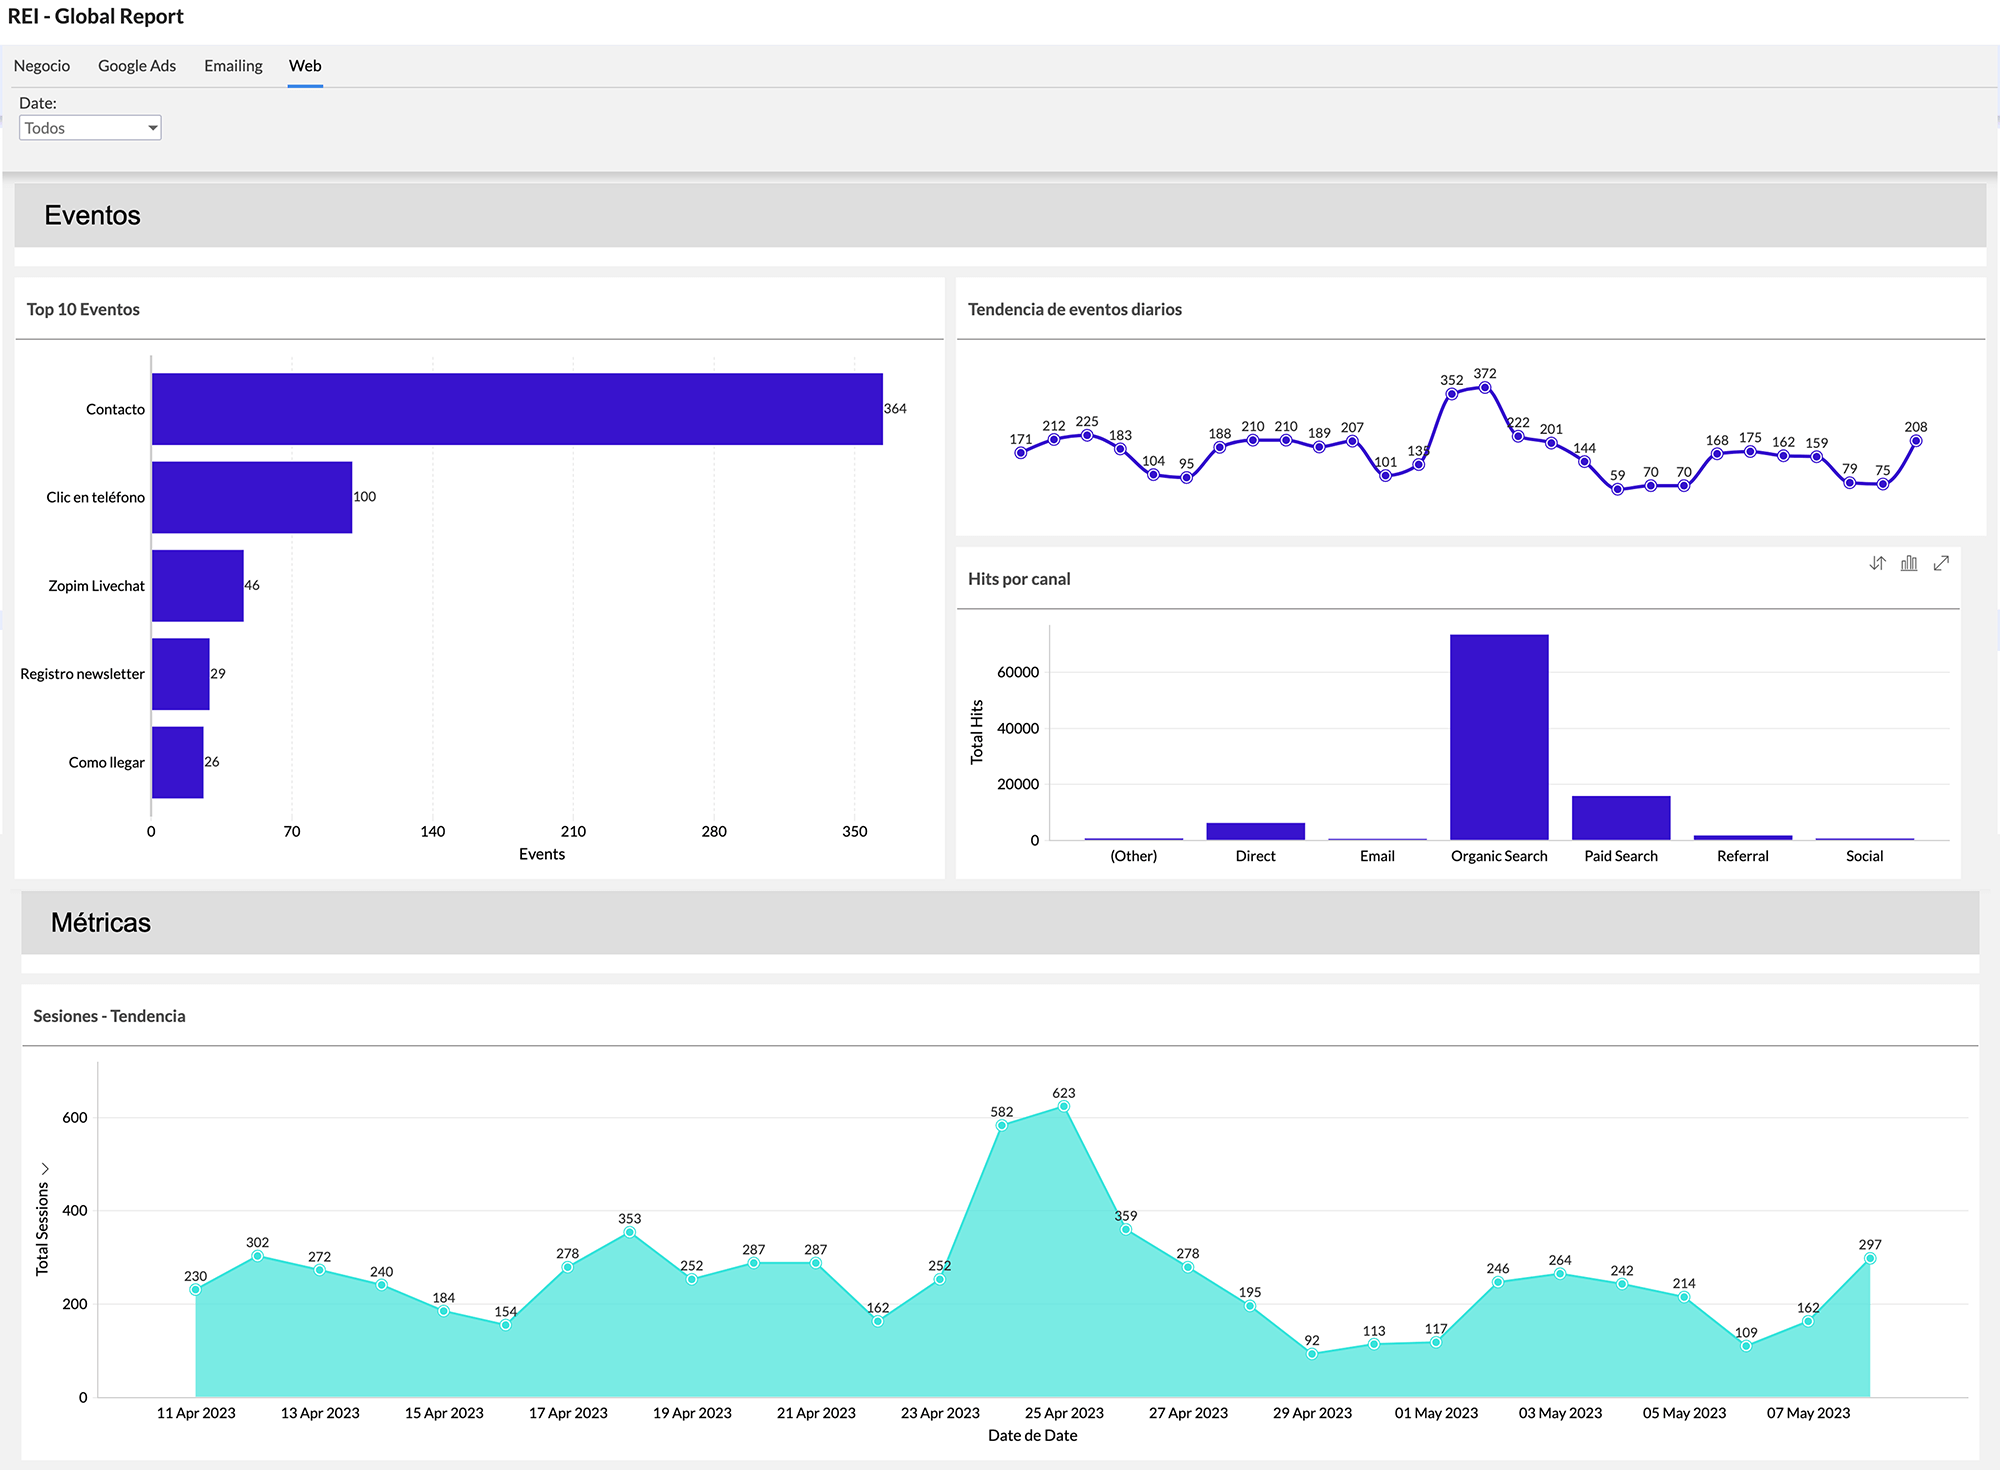This screenshot has width=2000, height=1470.
Task: Open the Date filter dropdown showing Todos
Action: [x=90, y=127]
